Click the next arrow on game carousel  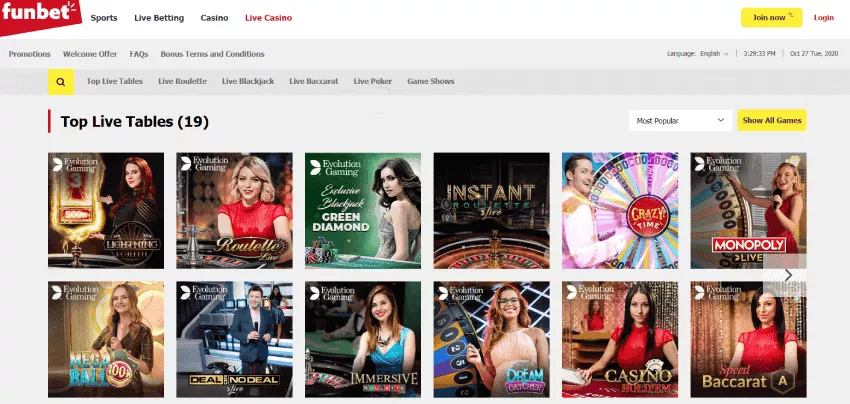(x=788, y=275)
